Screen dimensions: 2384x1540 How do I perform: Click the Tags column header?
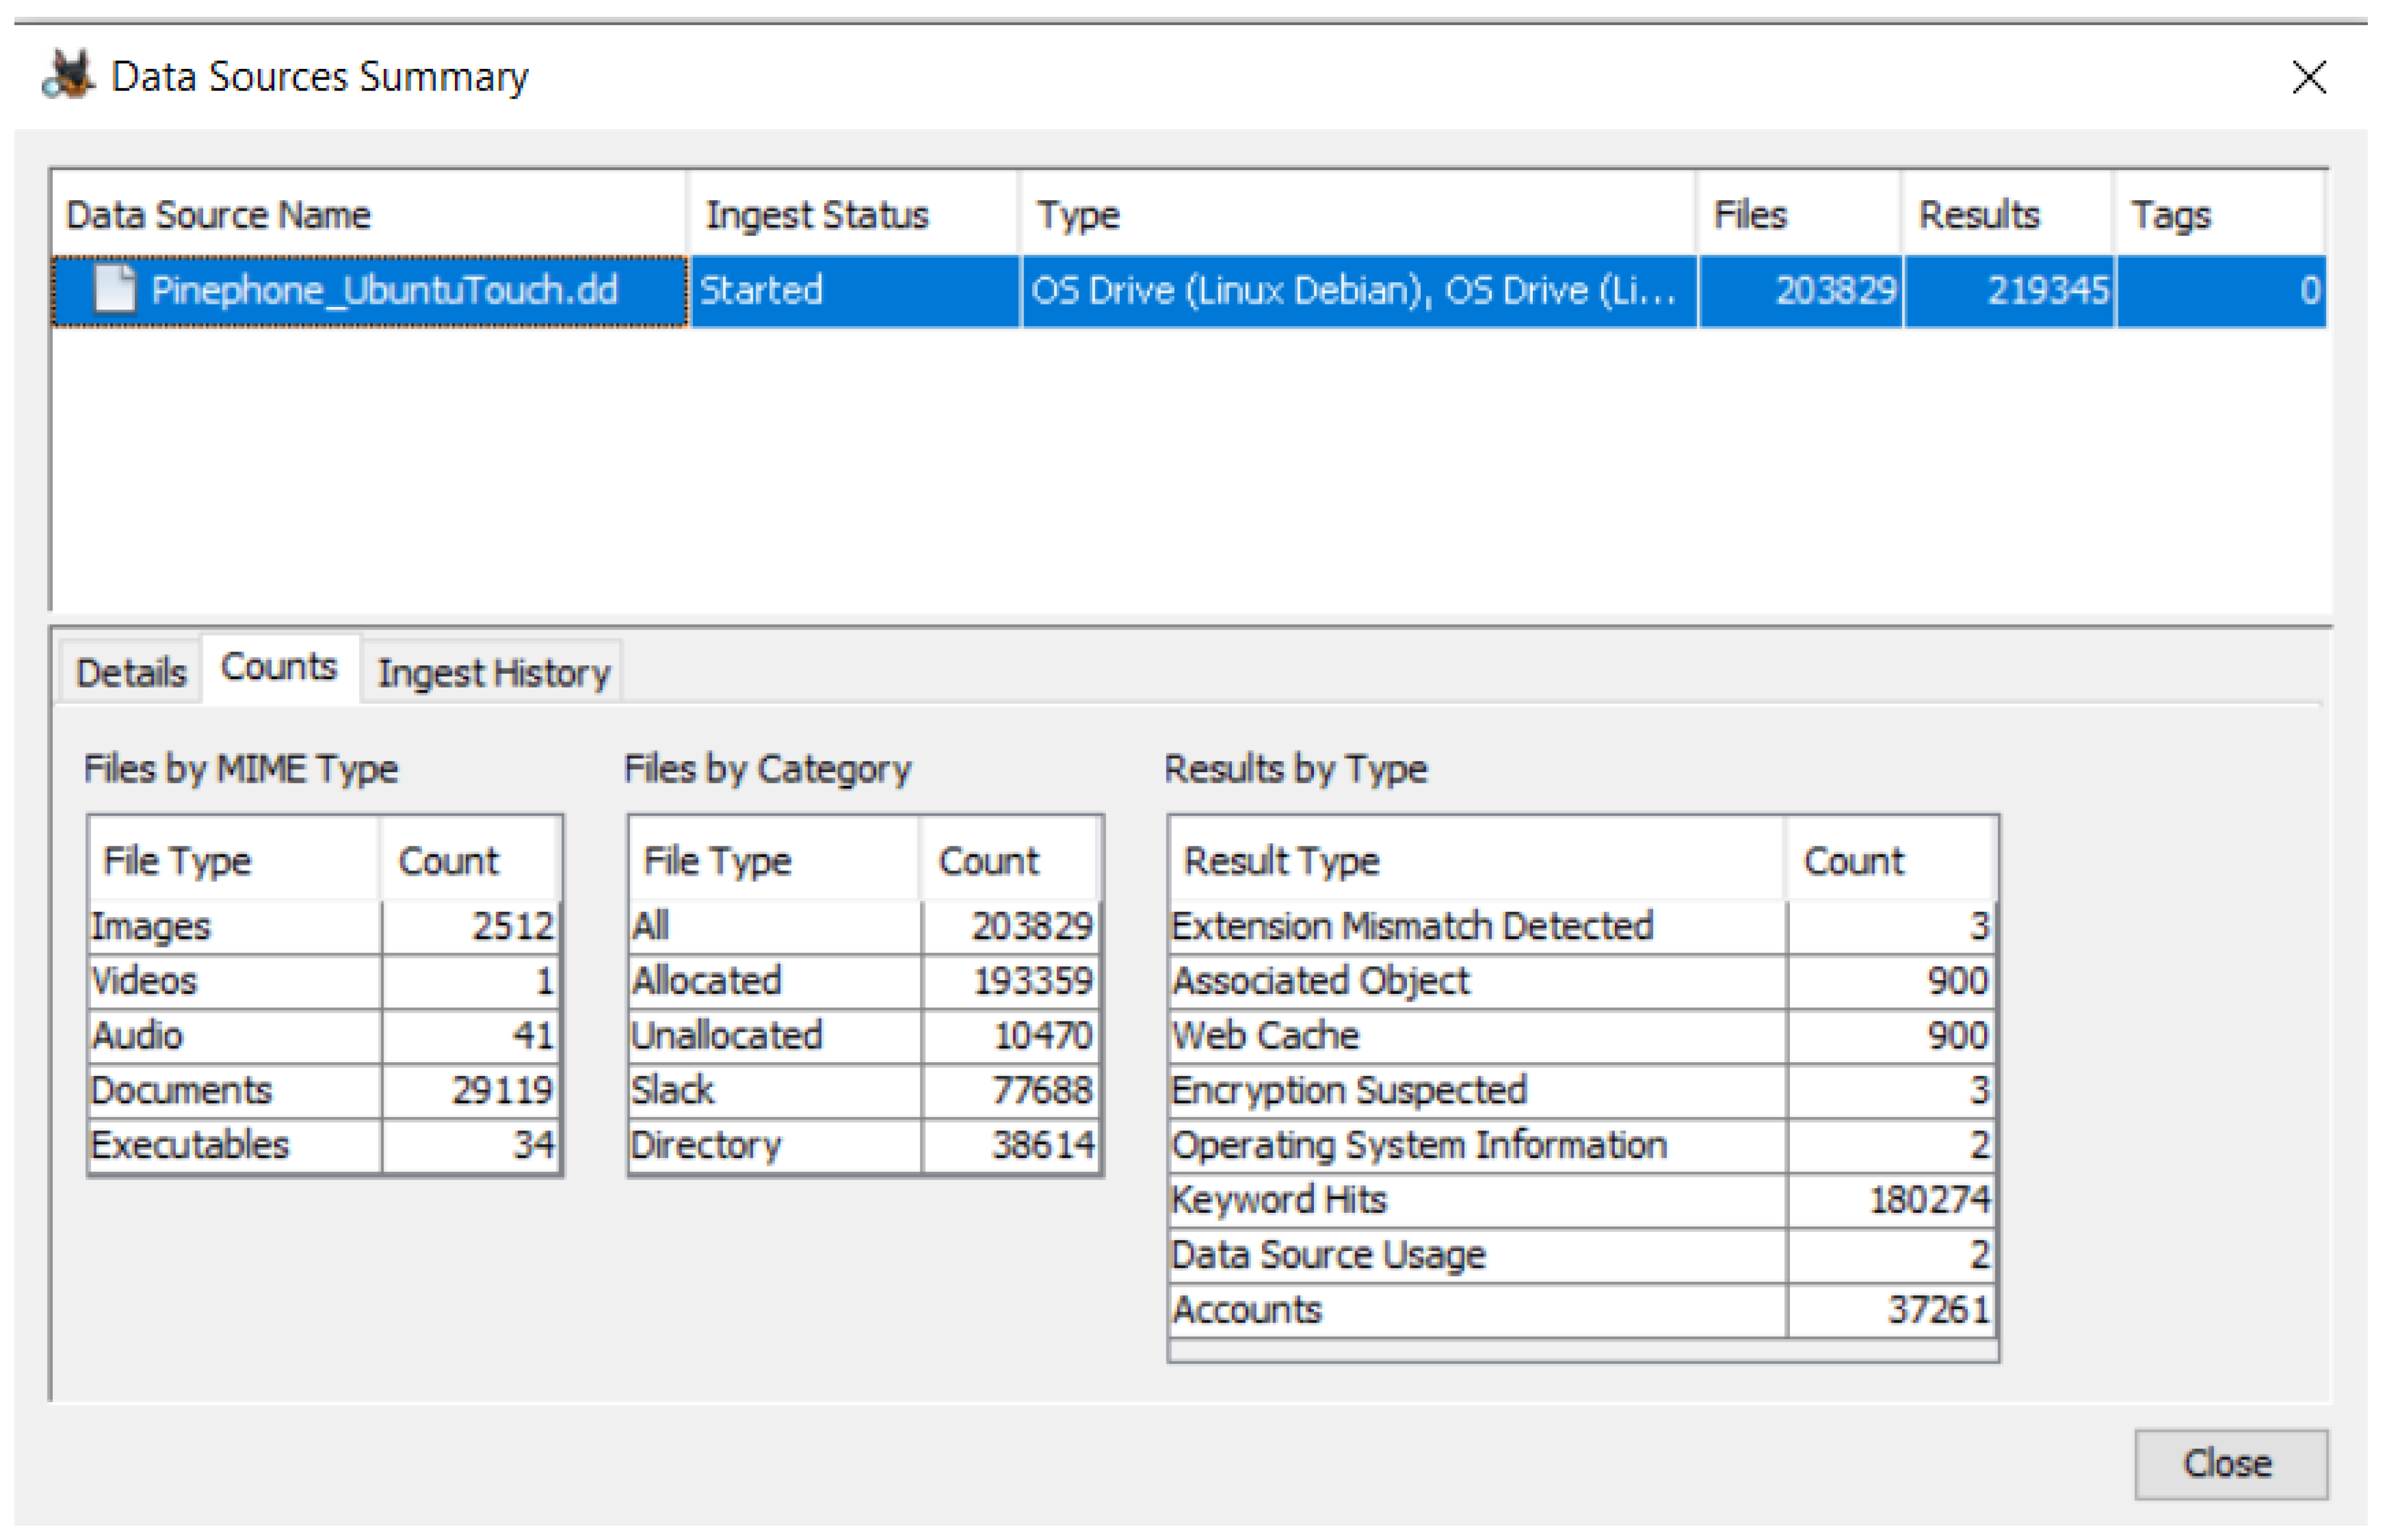point(2220,214)
